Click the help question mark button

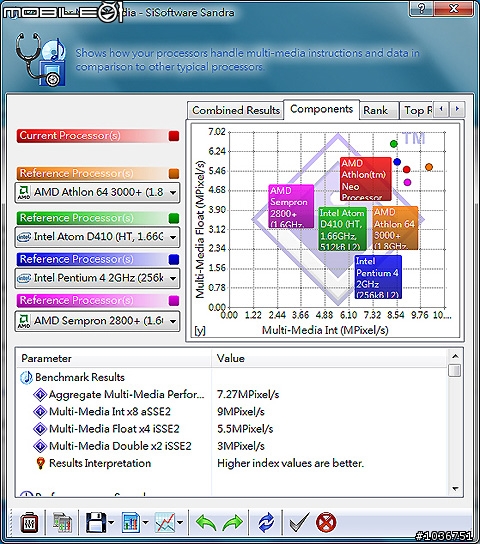click(422, 8)
